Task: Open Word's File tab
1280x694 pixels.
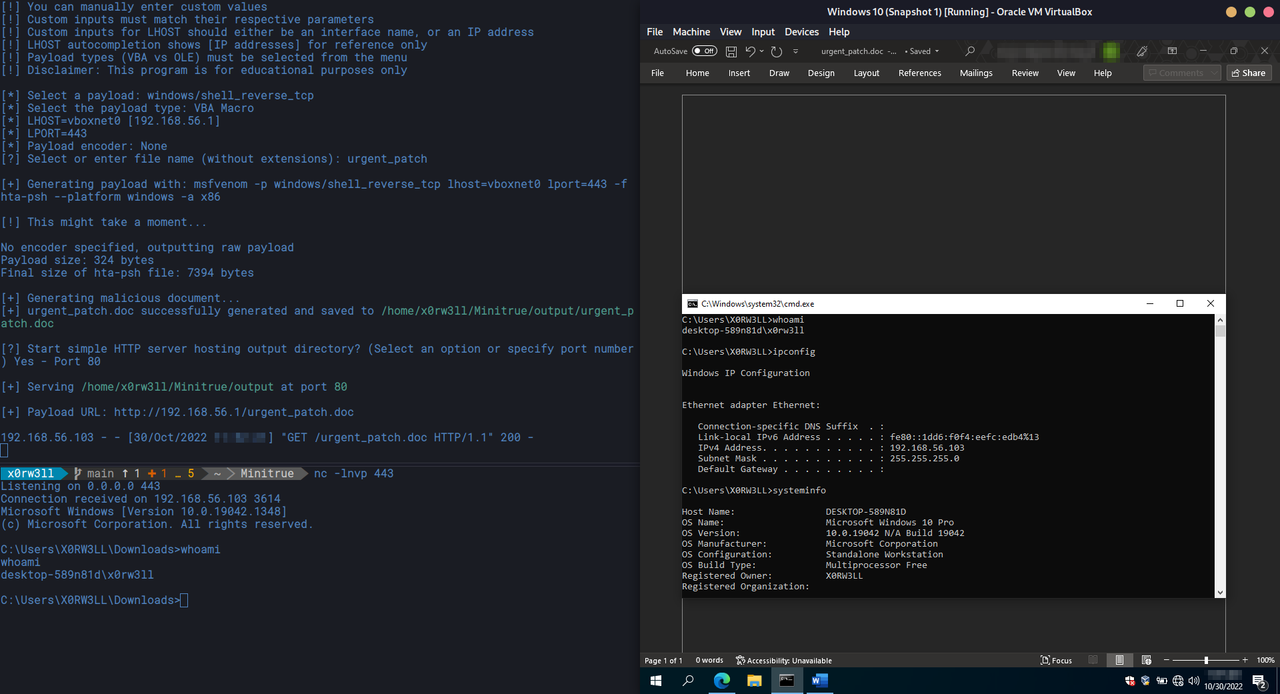Action: [657, 73]
